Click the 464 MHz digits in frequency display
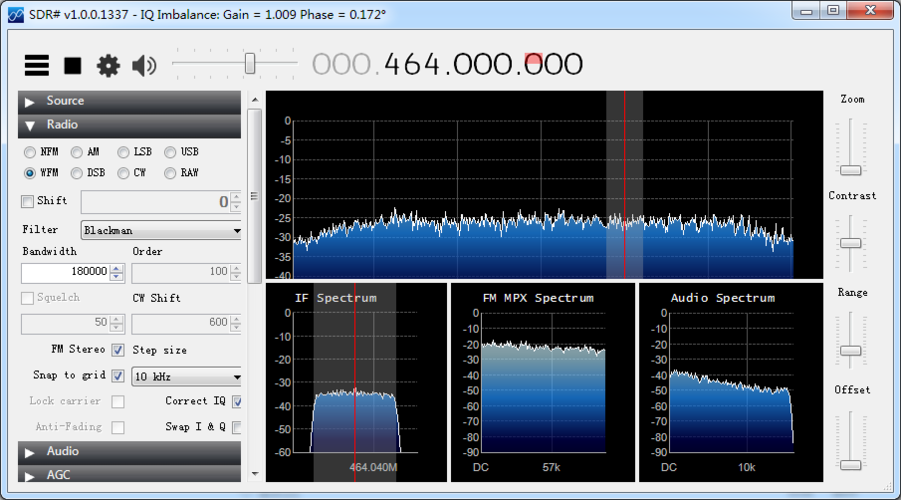 412,64
